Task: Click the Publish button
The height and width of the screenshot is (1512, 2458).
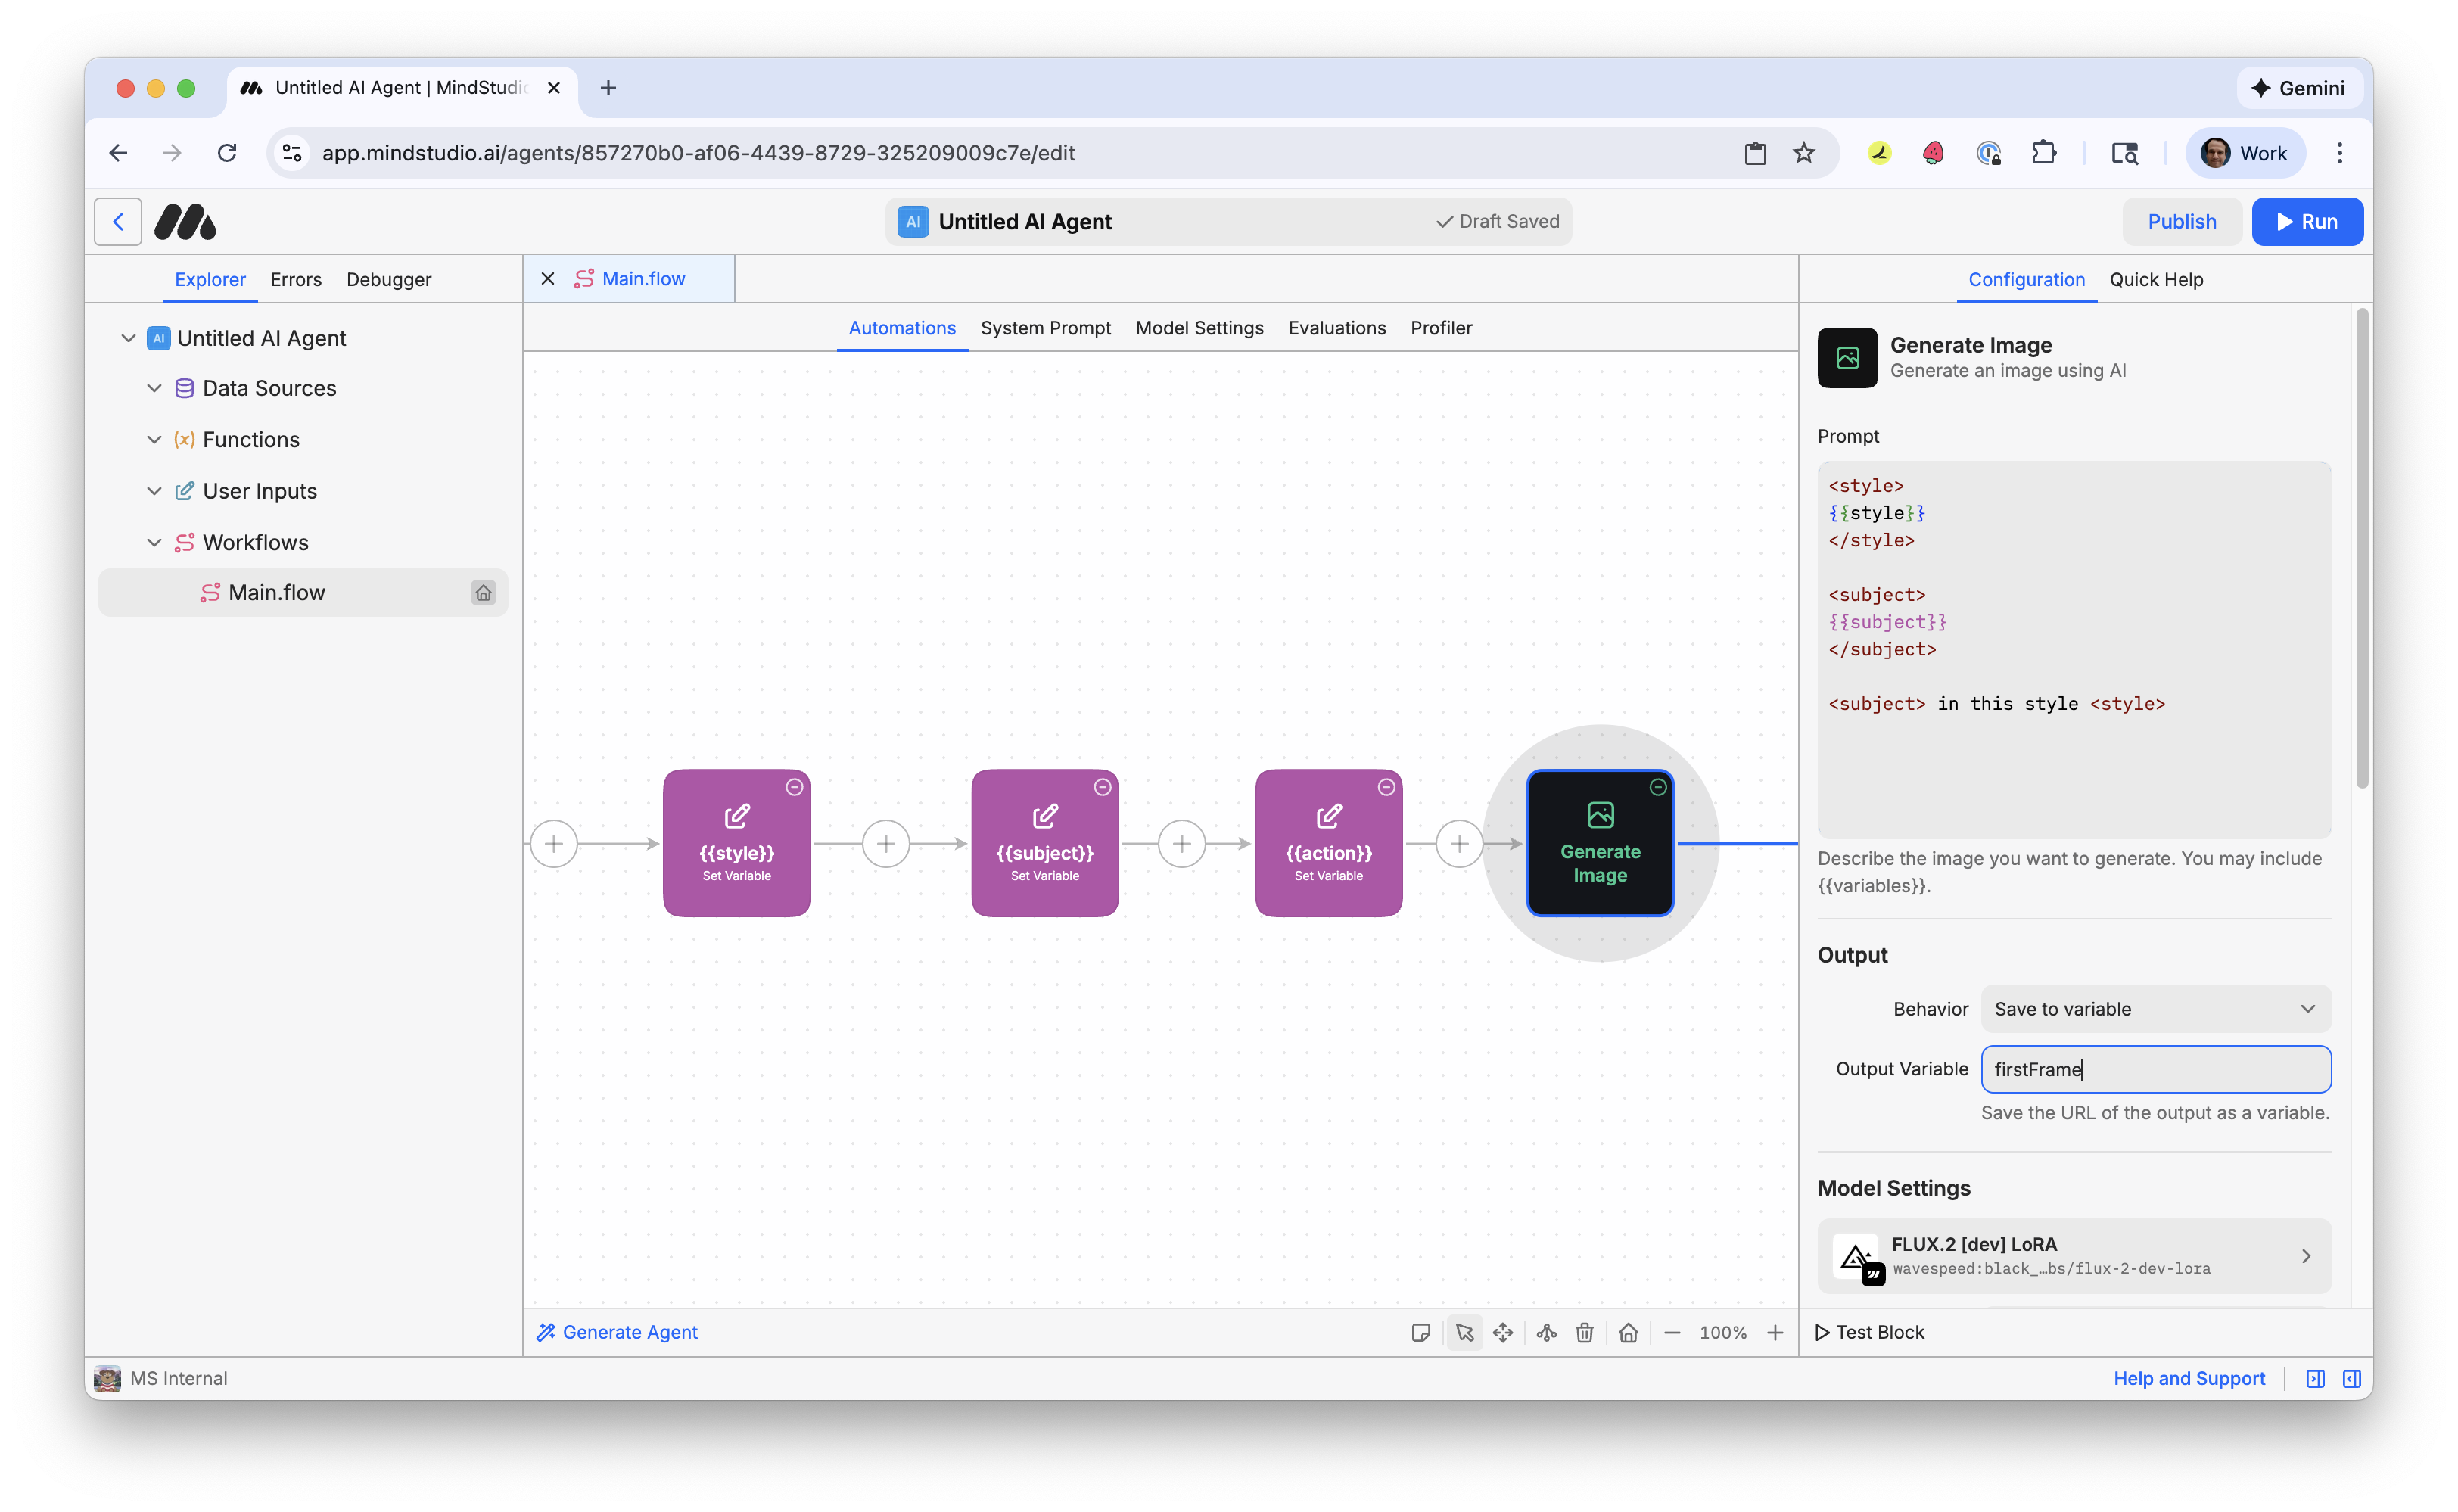Action: click(x=2182, y=221)
